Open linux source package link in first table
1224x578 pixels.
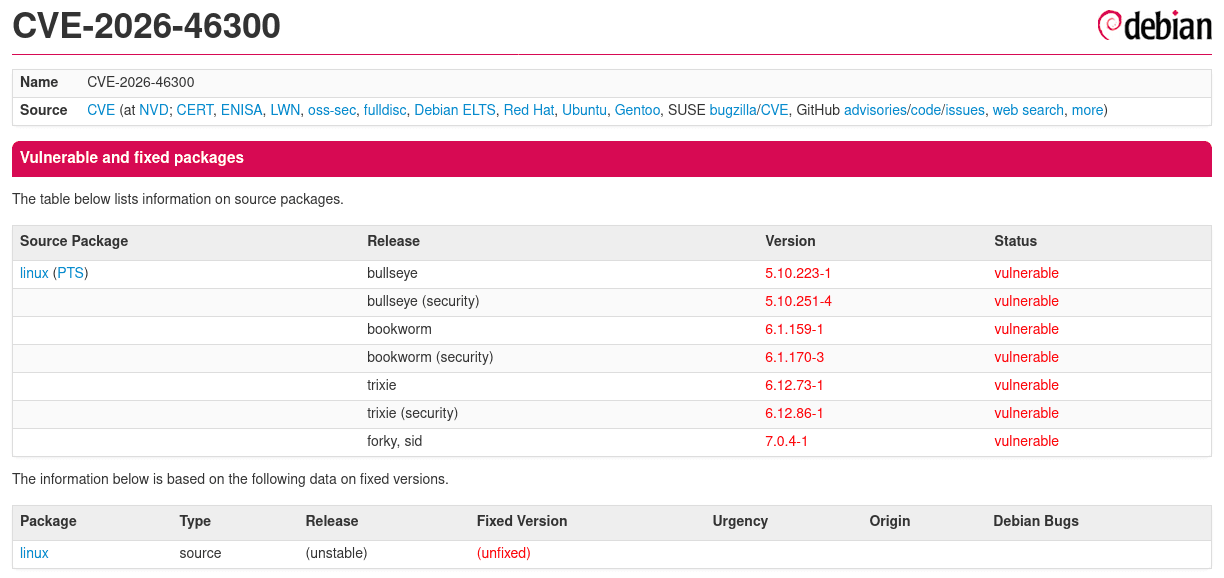click(x=34, y=273)
